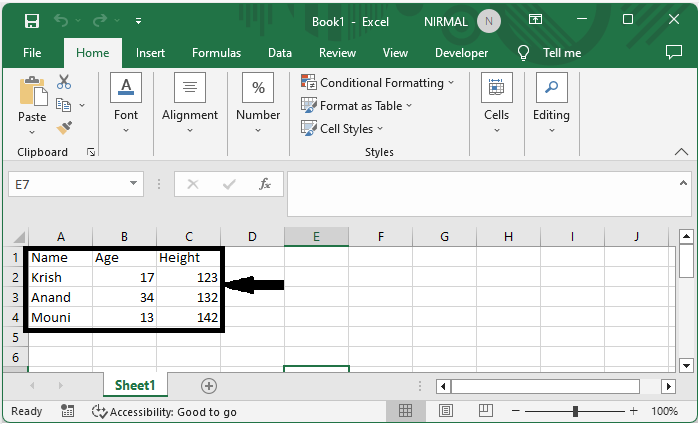The height and width of the screenshot is (424, 699).
Task: Switch to Page Layout view
Action: point(448,411)
